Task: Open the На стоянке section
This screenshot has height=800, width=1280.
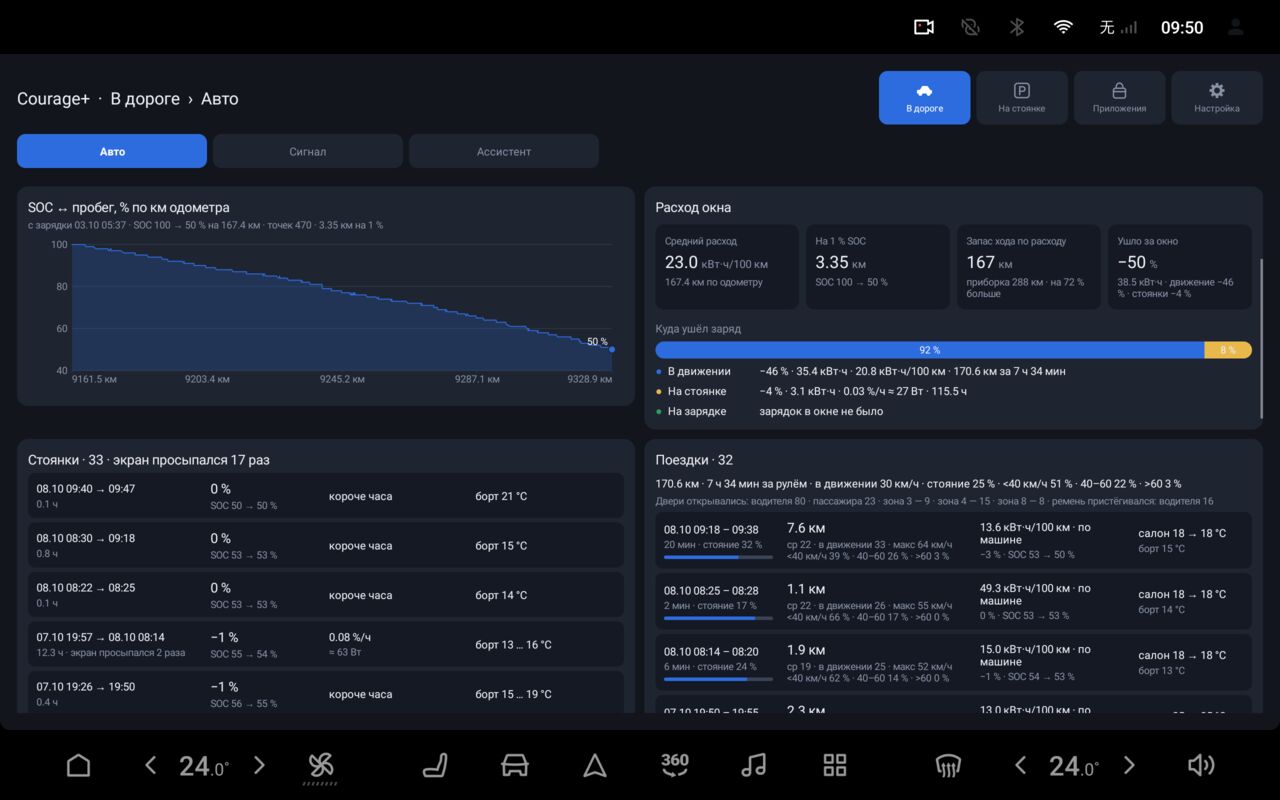Action: pyautogui.click(x=1022, y=98)
